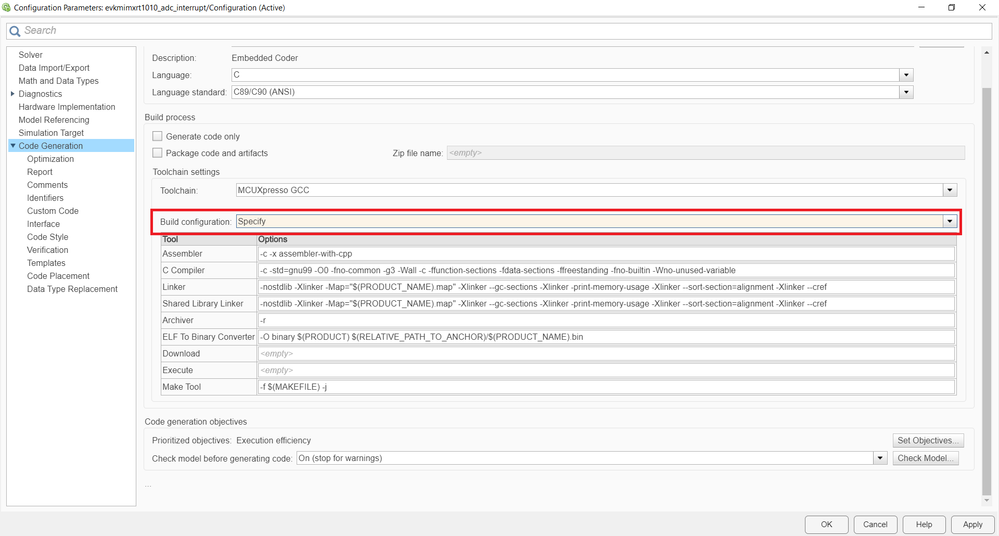Edit the C Compiler options field
This screenshot has height=536, width=999.
[606, 270]
